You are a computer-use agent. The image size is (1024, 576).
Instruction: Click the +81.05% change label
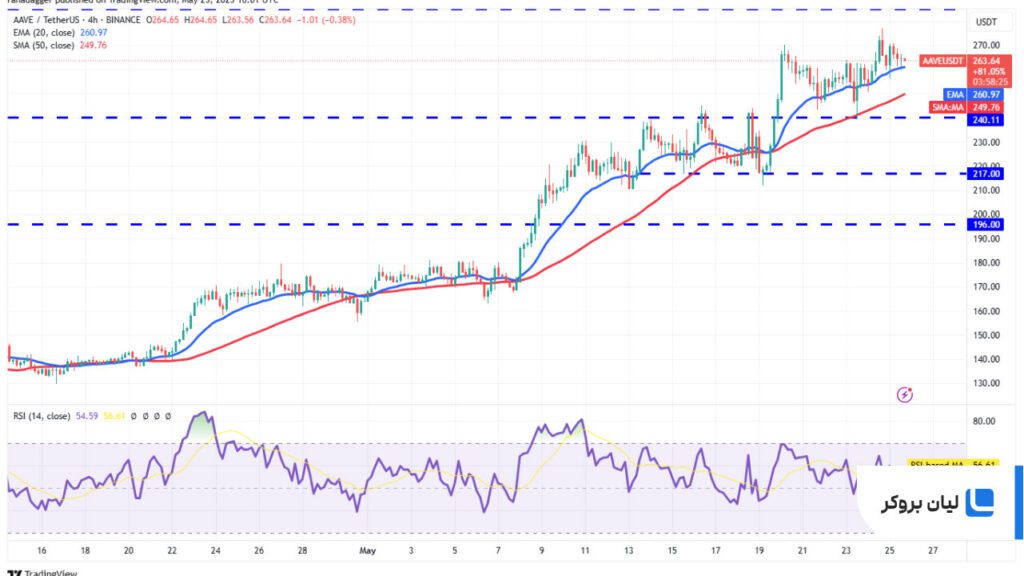pos(989,72)
